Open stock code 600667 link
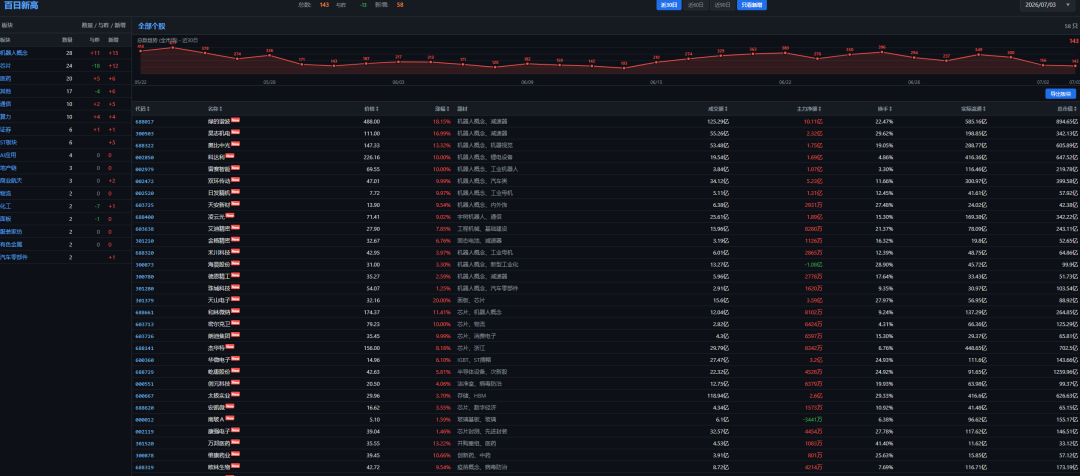This screenshot has height=476, width=1080. [x=145, y=395]
